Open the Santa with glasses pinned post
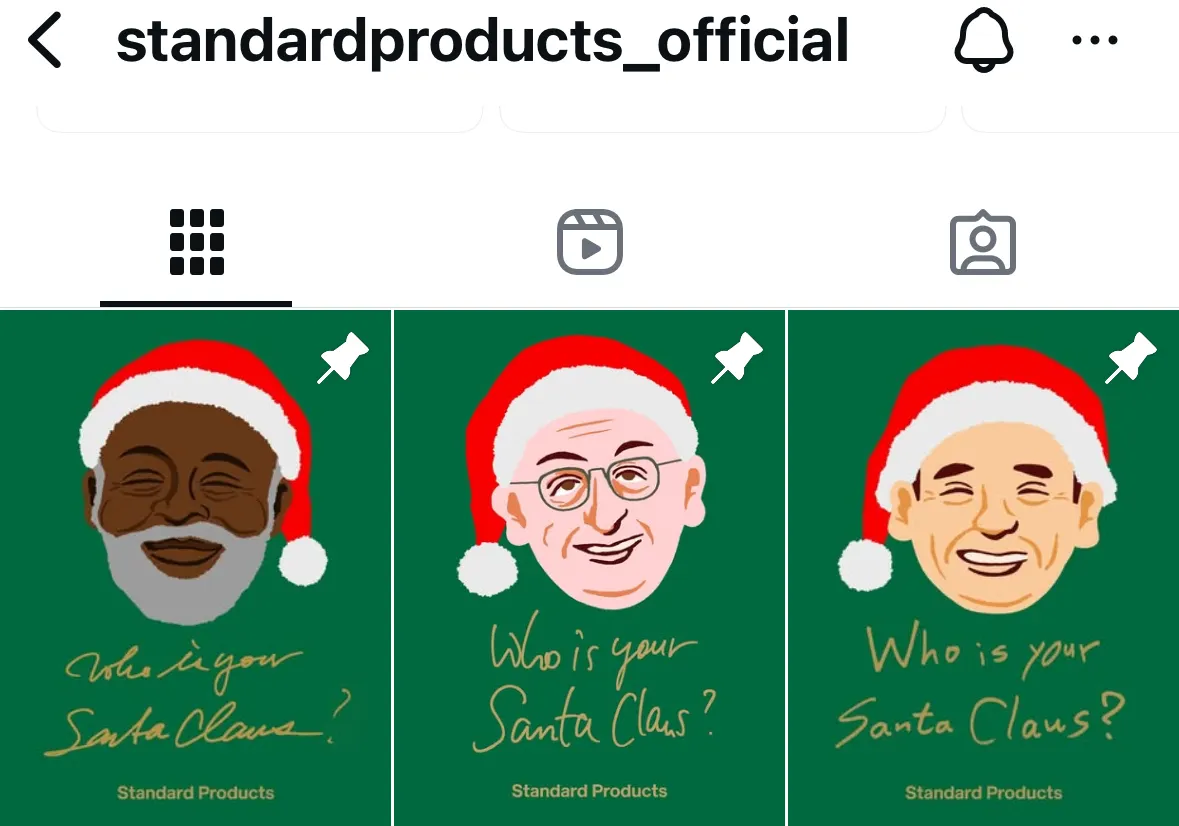 tap(590, 568)
